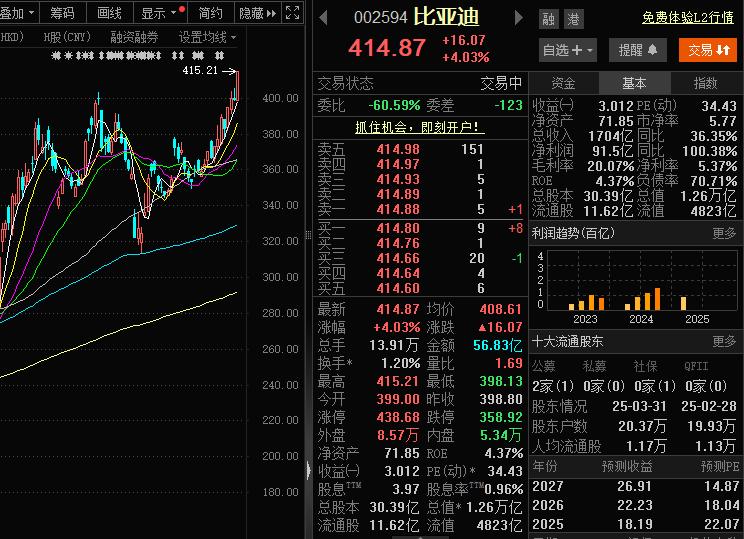The height and width of the screenshot is (539, 744).
Task: Click 买三 price 414.66
Action: pos(398,258)
